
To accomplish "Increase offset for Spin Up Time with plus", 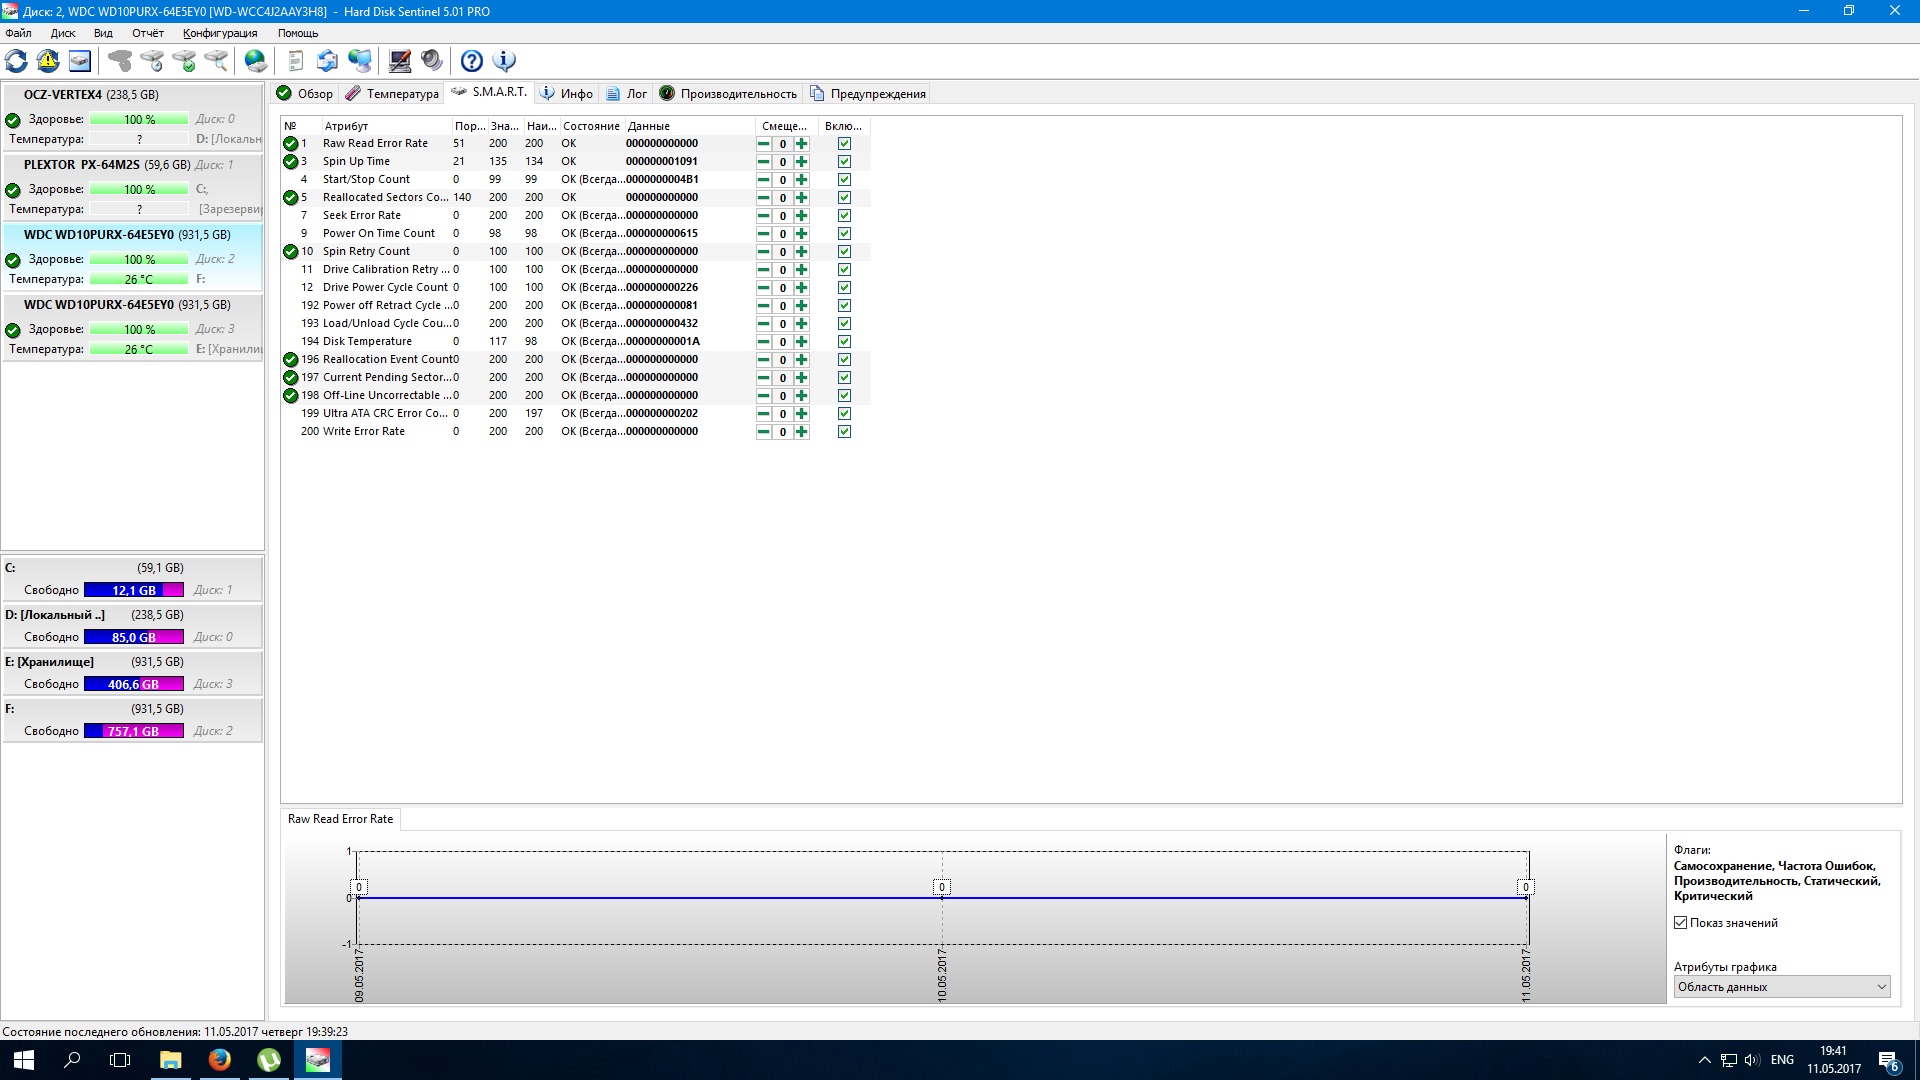I will pos(802,162).
